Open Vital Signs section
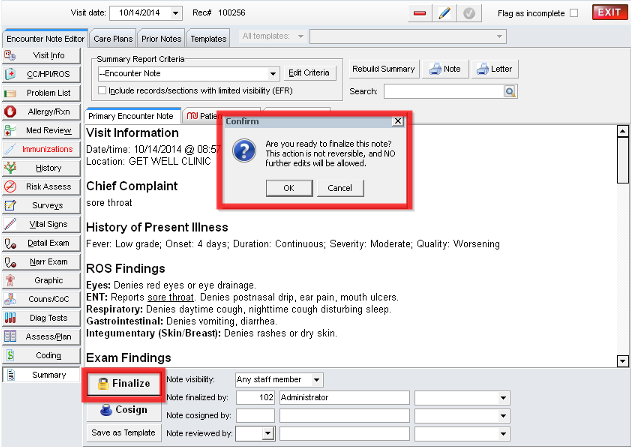The height and width of the screenshot is (447, 631). point(41,224)
